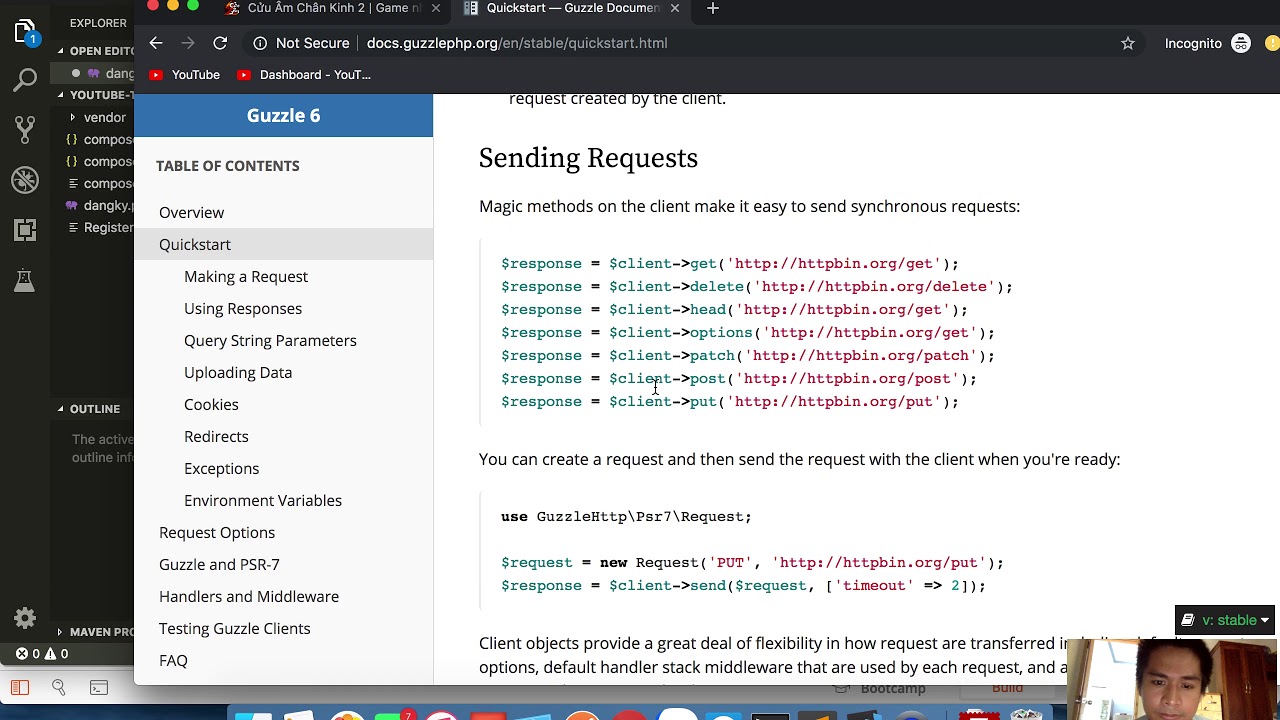Open Testing Guzzle Clients page
The image size is (1280, 720).
(x=235, y=628)
